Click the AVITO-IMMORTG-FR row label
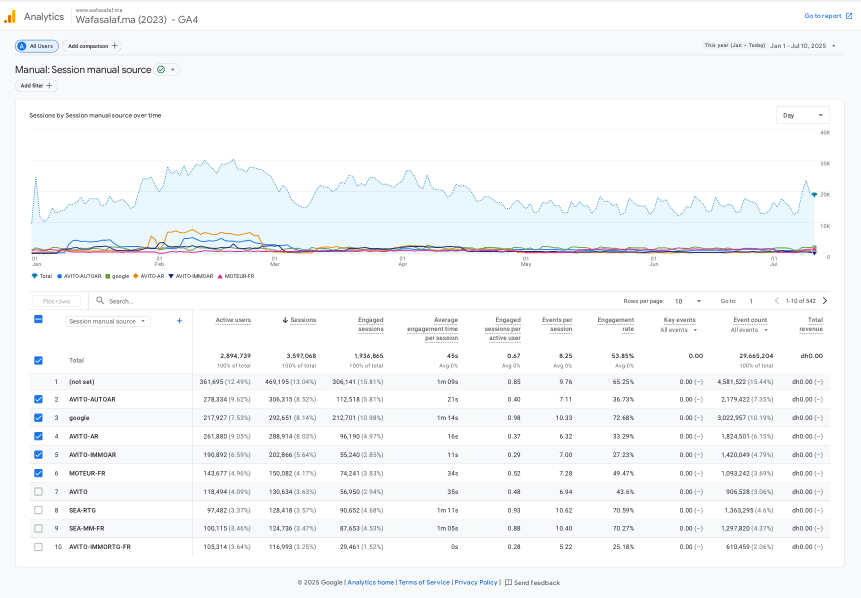861x598 pixels. click(x=100, y=547)
